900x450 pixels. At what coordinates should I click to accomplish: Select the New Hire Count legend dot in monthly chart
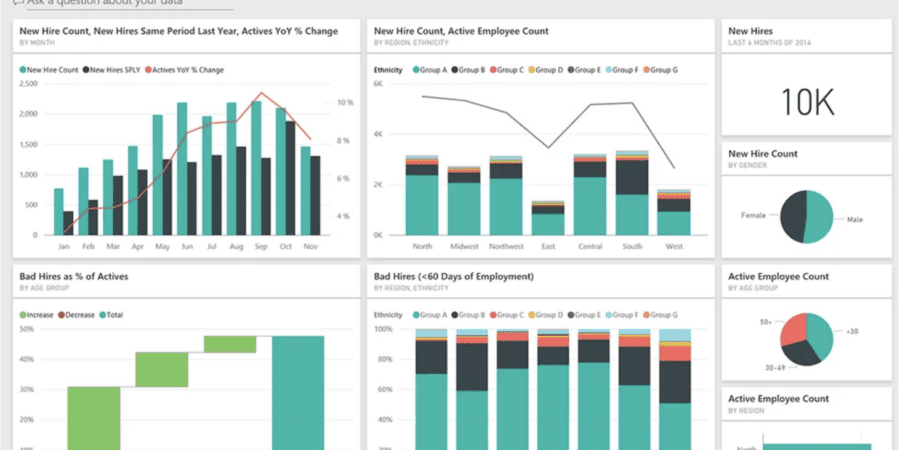[x=23, y=70]
